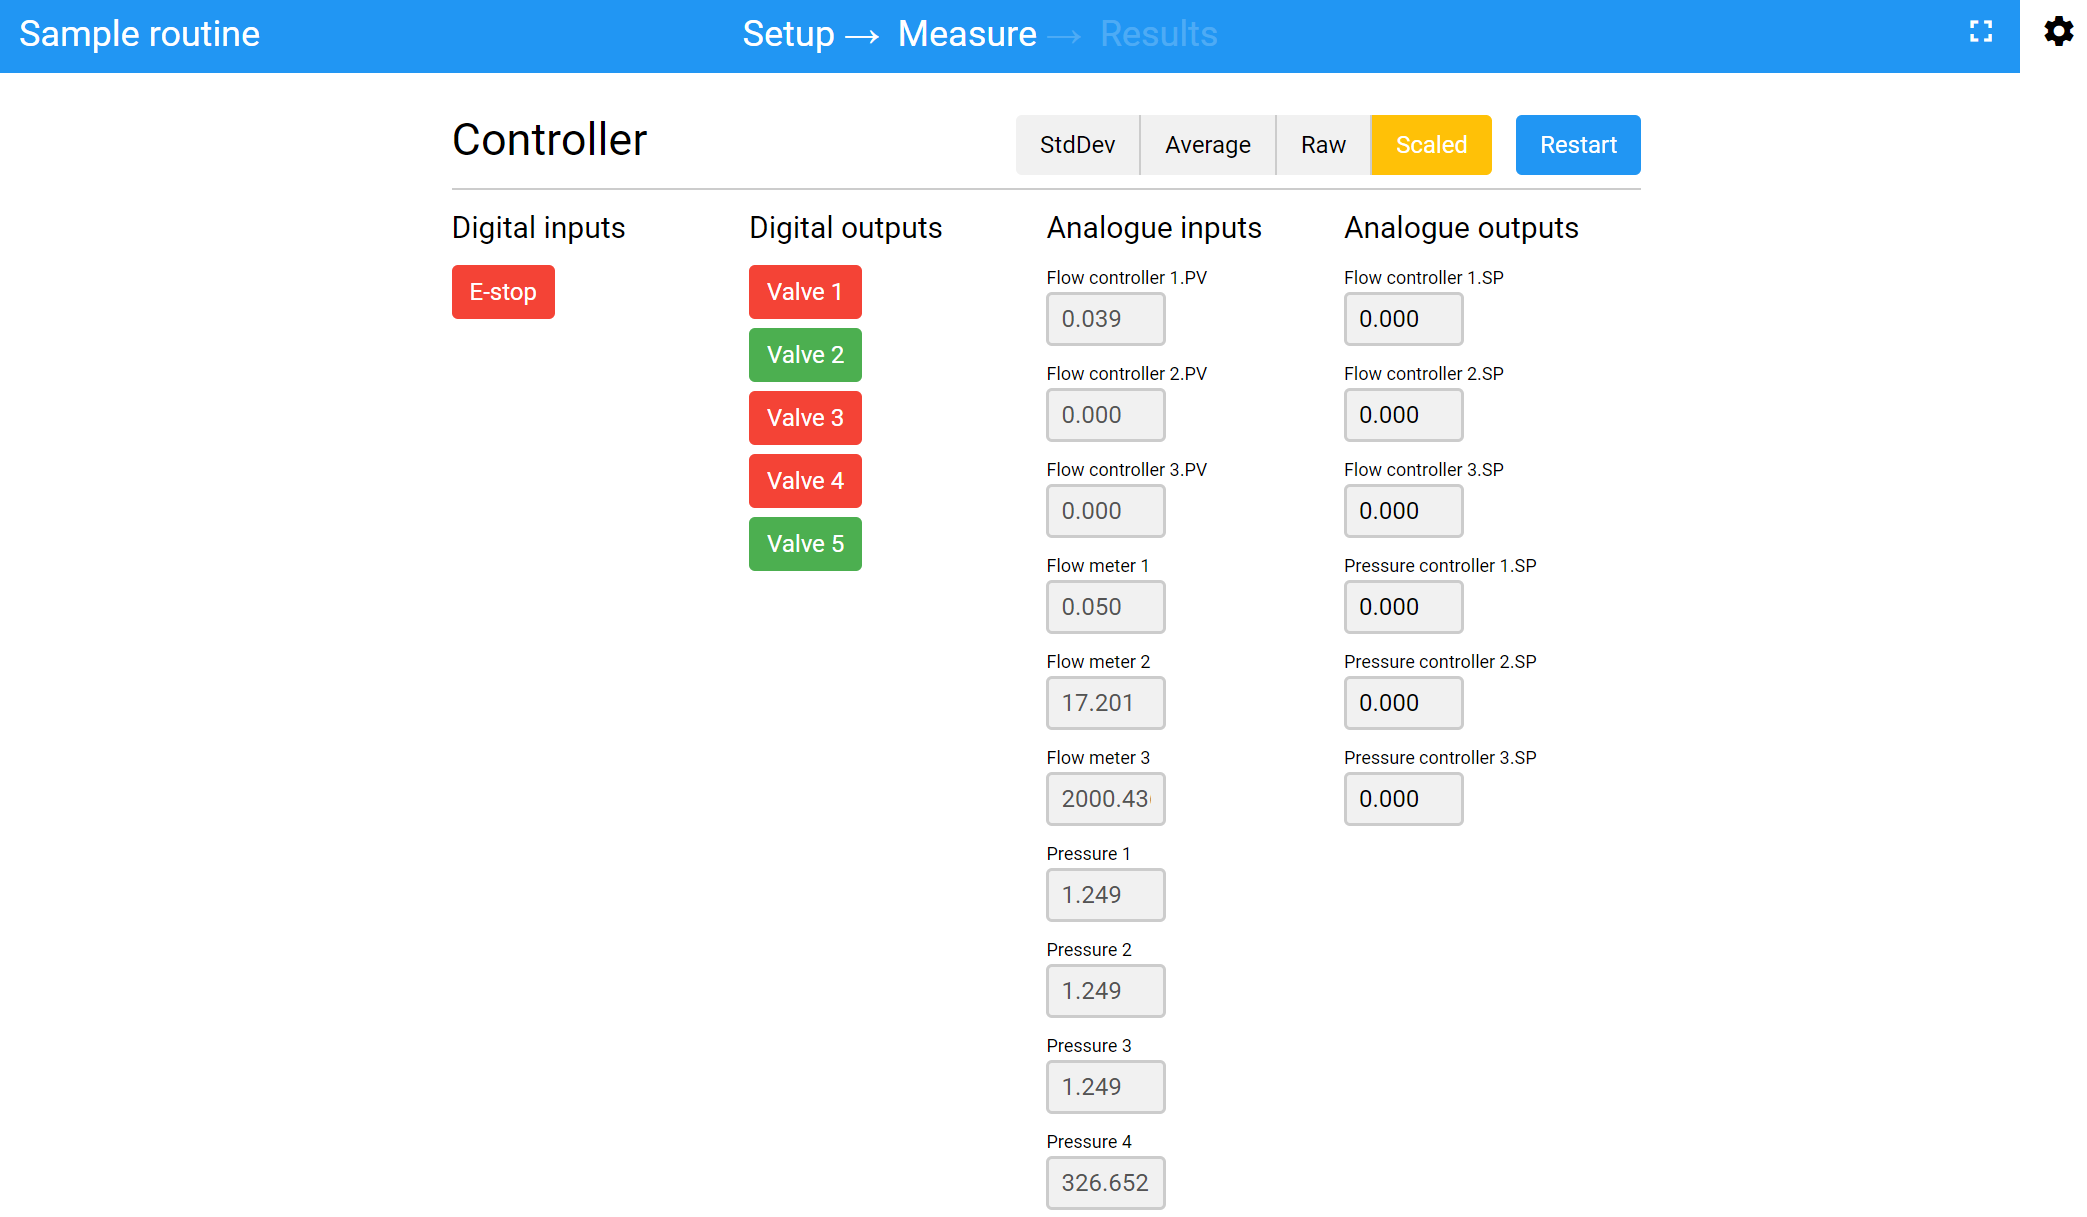The width and height of the screenshot is (2087, 1217).
Task: Go to the Measure step
Action: click(x=966, y=34)
